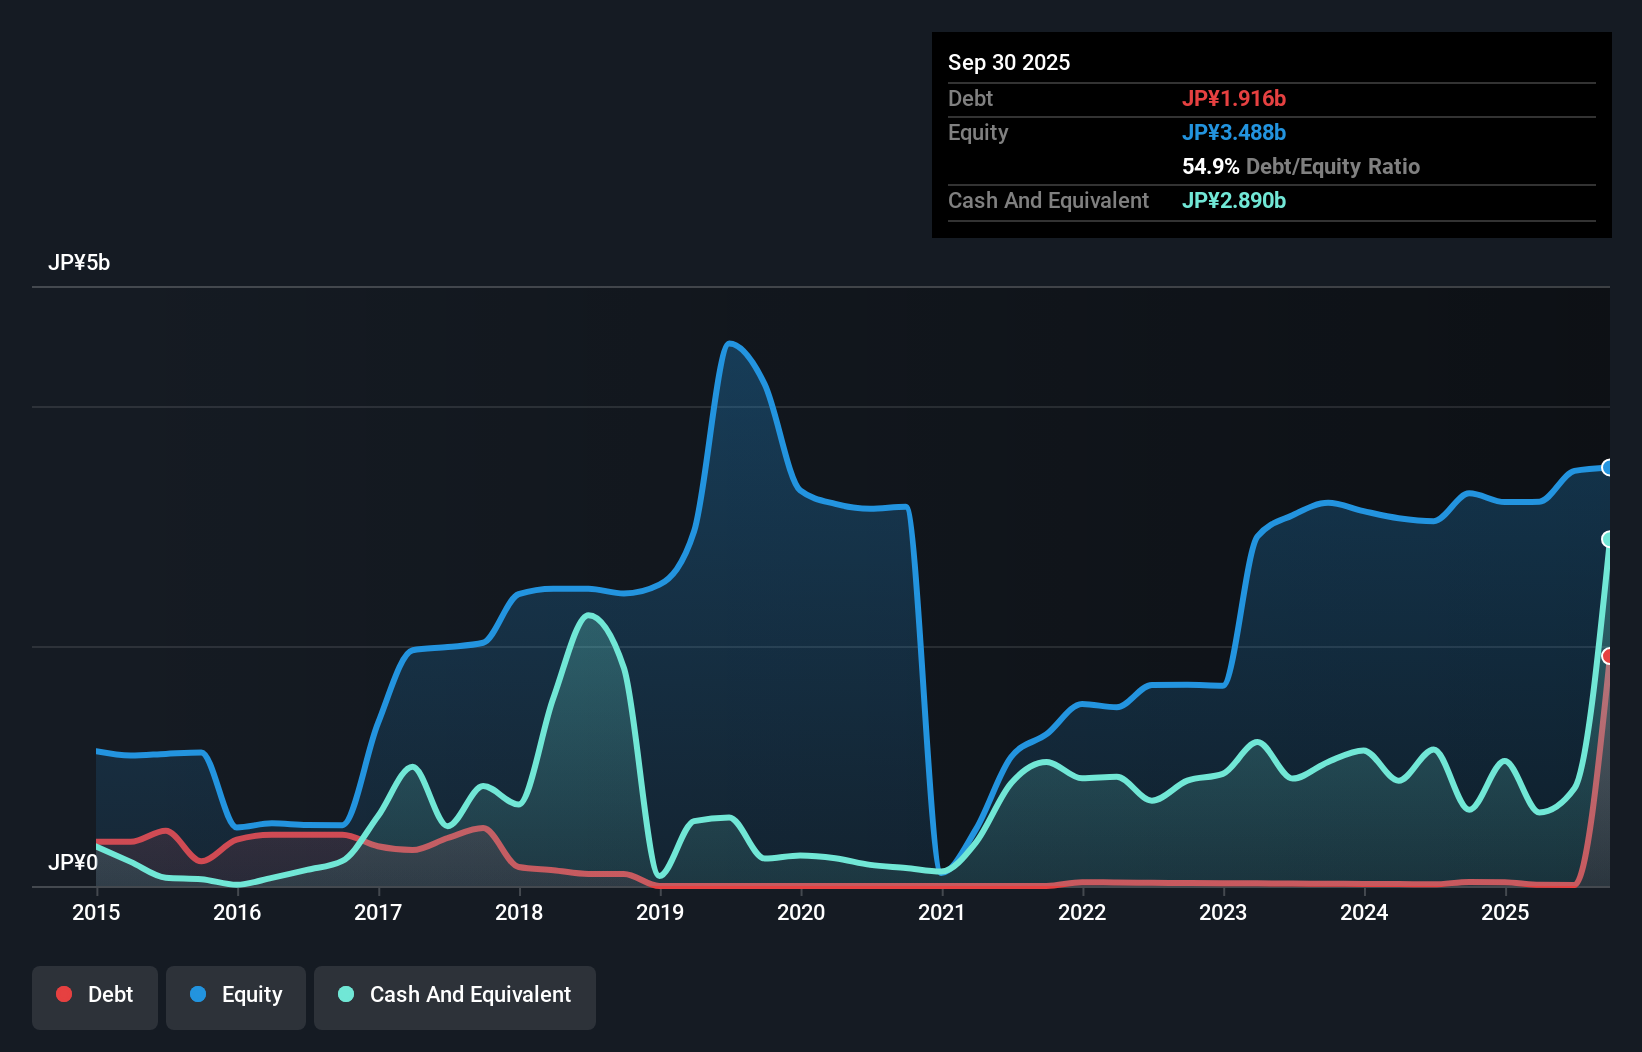Click the red Debt endpoint marker on chart
This screenshot has width=1642, height=1052.
pos(1608,656)
